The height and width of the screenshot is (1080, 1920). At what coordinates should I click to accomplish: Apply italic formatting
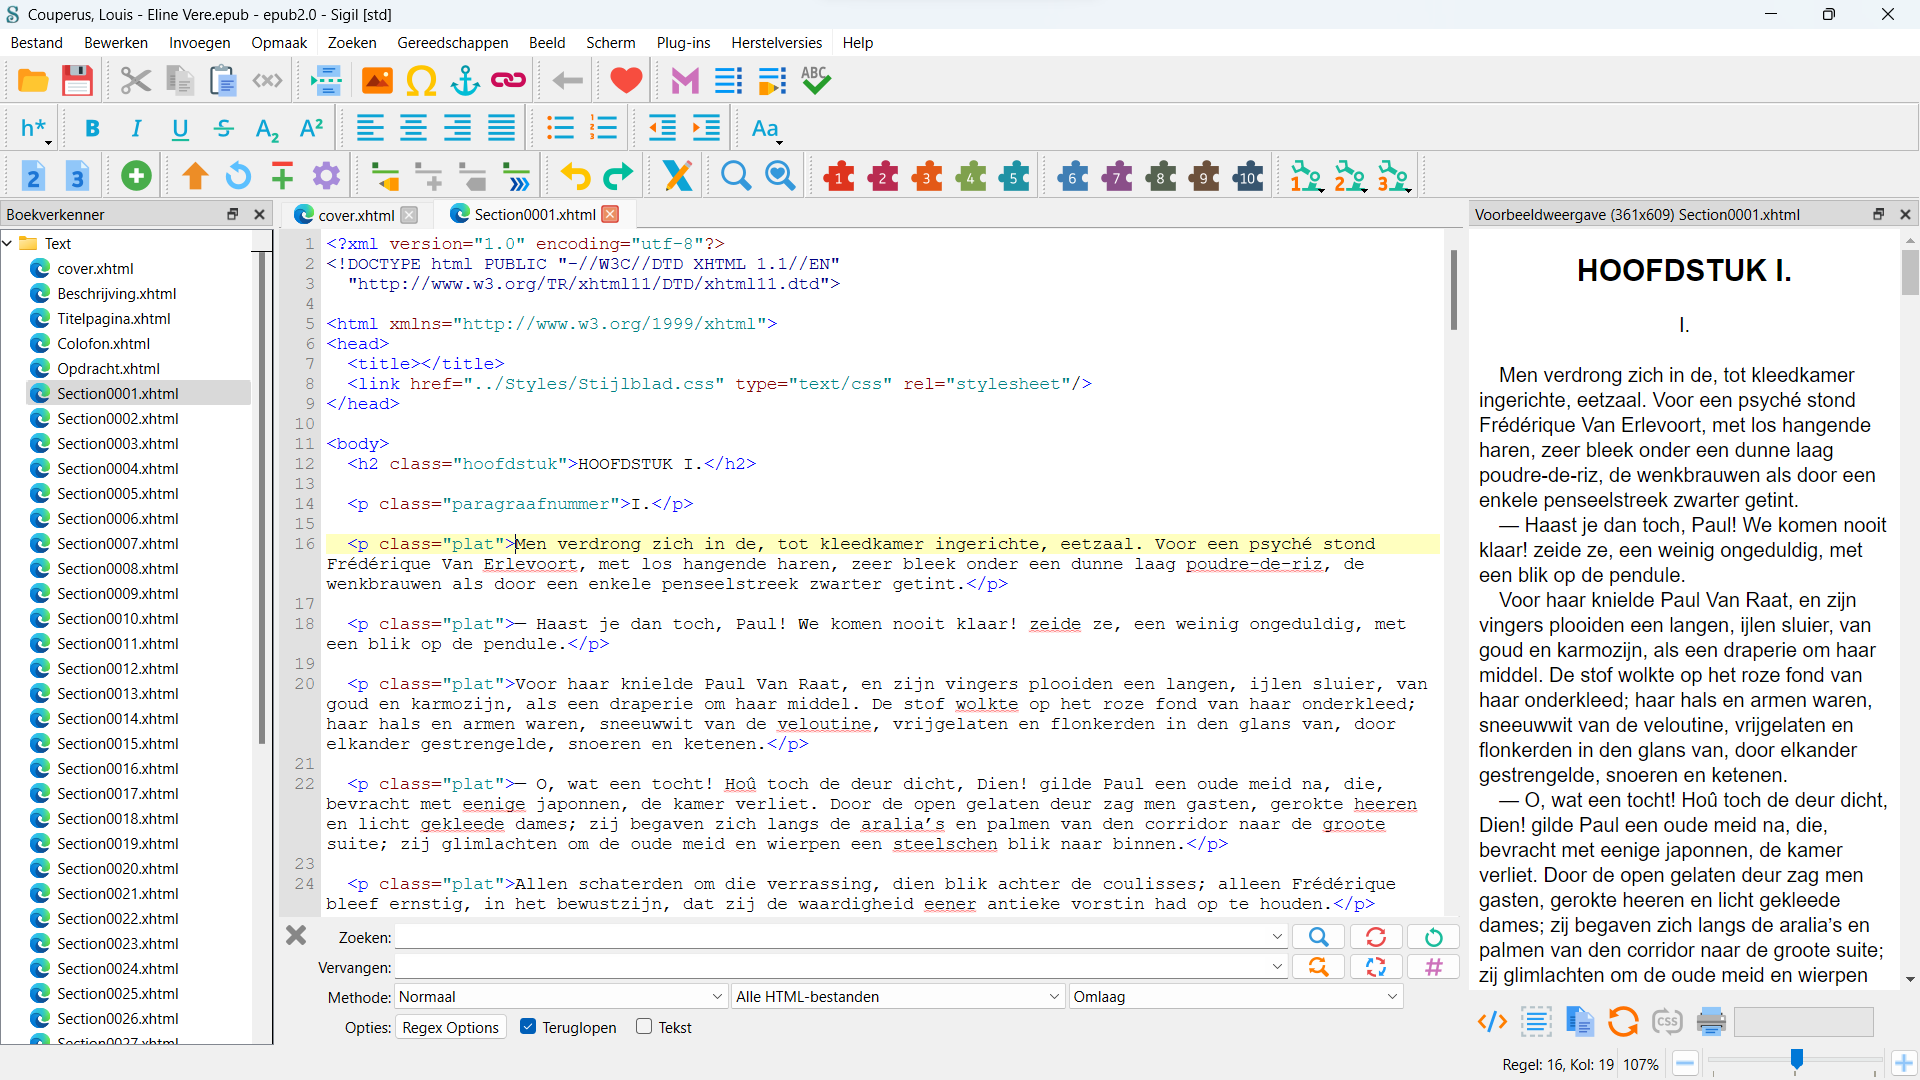pyautogui.click(x=136, y=128)
